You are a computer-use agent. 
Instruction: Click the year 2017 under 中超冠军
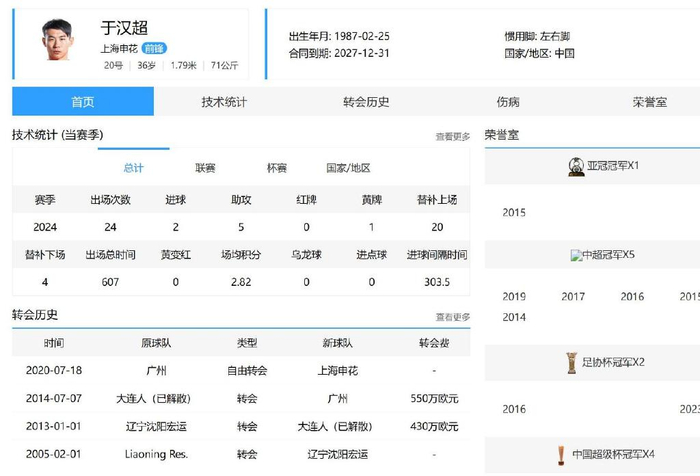pyautogui.click(x=573, y=296)
